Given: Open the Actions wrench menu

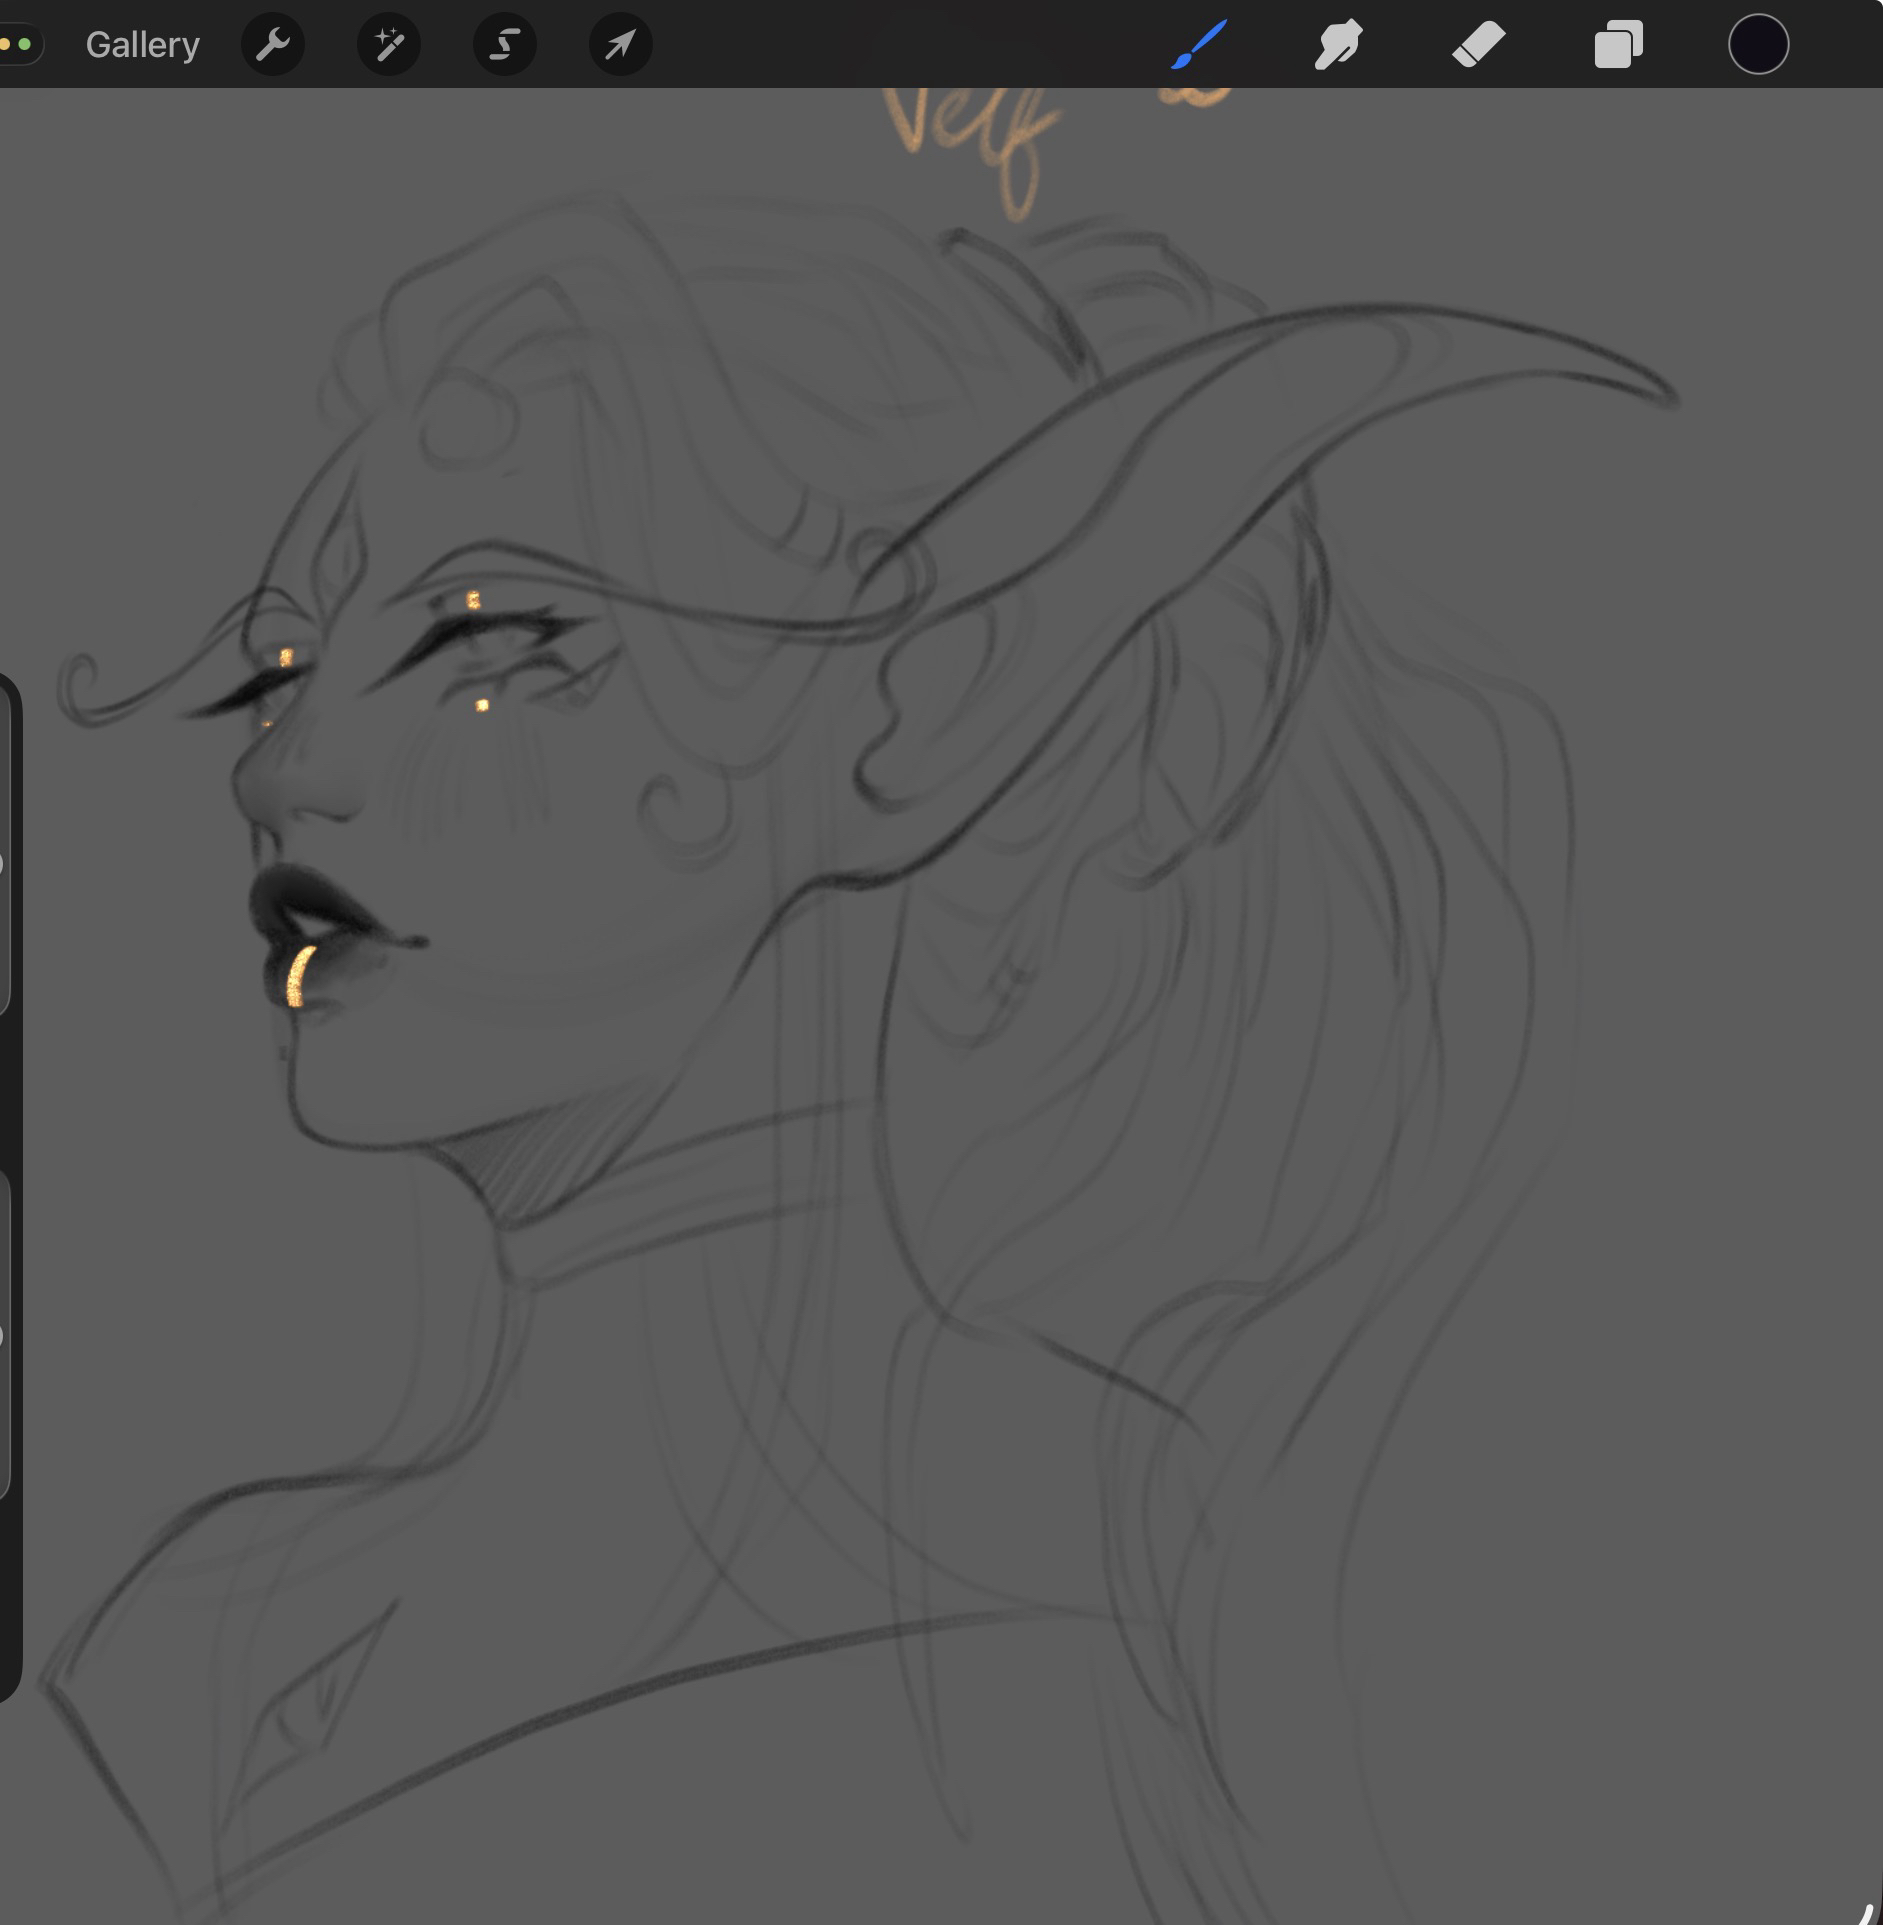Looking at the screenshot, I should click(x=273, y=45).
